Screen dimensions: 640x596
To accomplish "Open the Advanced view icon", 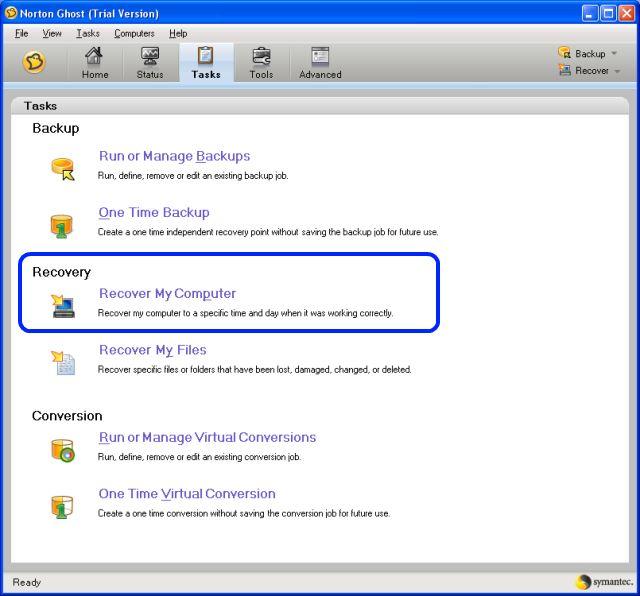I will pyautogui.click(x=320, y=56).
